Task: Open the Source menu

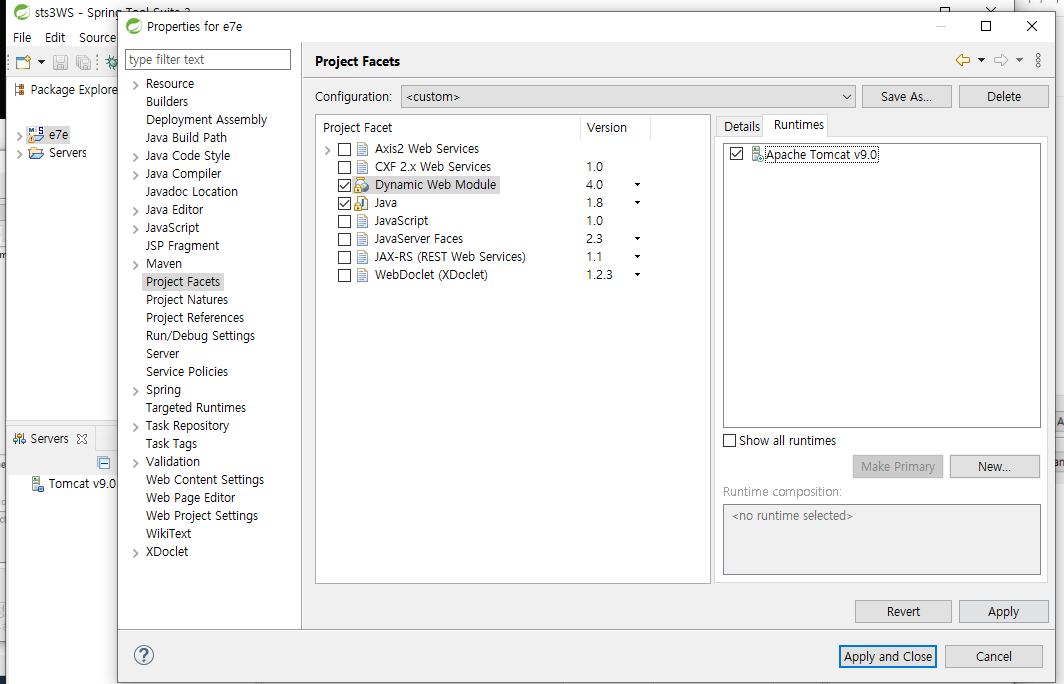Action: coord(97,37)
